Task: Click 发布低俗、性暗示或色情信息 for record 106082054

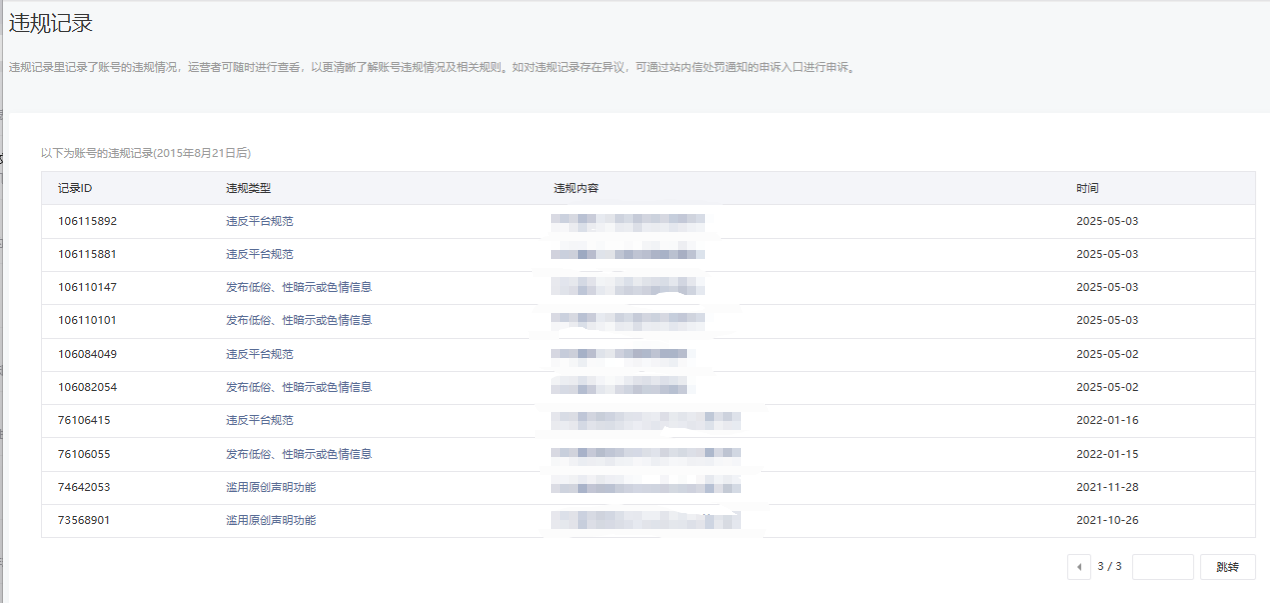Action: [298, 387]
